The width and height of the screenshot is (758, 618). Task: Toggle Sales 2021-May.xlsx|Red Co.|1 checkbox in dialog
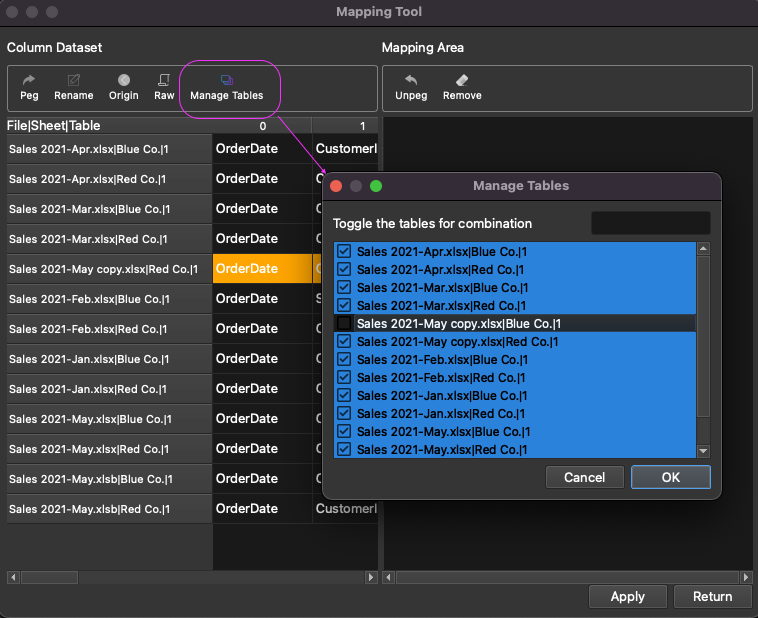[x=344, y=449]
